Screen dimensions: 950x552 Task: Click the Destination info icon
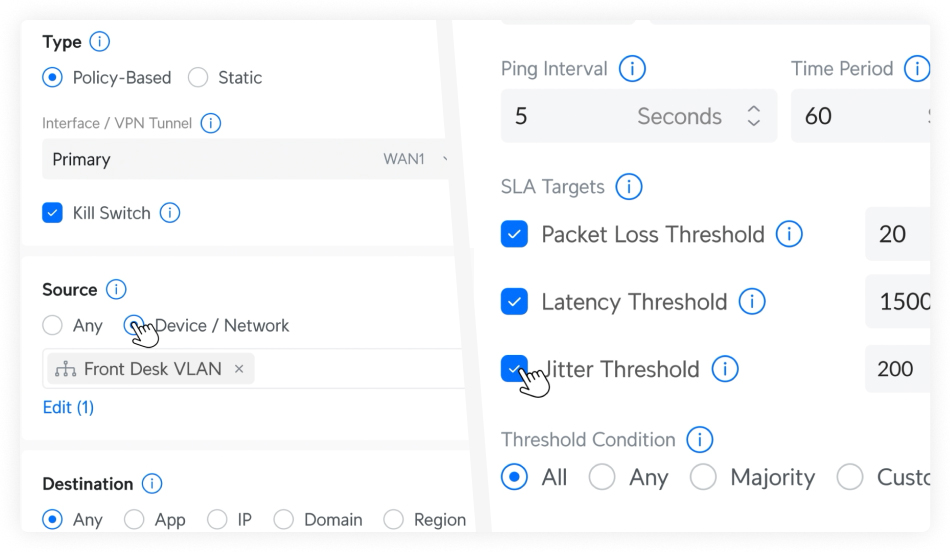click(x=152, y=484)
